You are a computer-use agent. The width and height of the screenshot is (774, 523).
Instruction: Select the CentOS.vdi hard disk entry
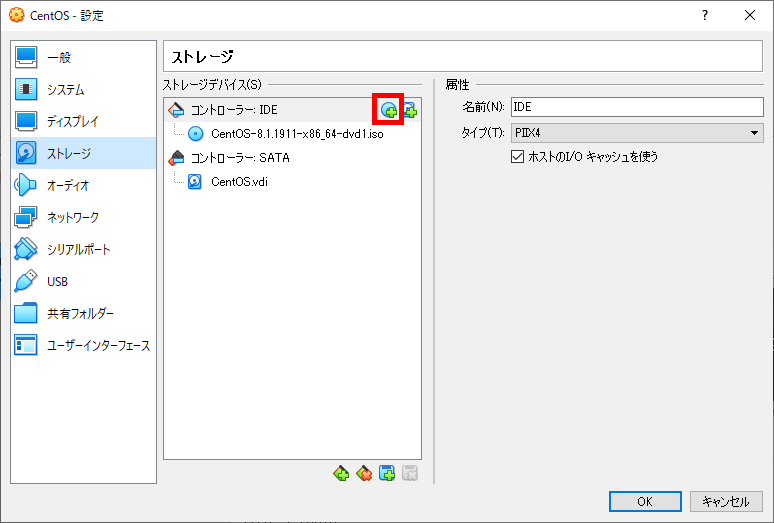239,181
